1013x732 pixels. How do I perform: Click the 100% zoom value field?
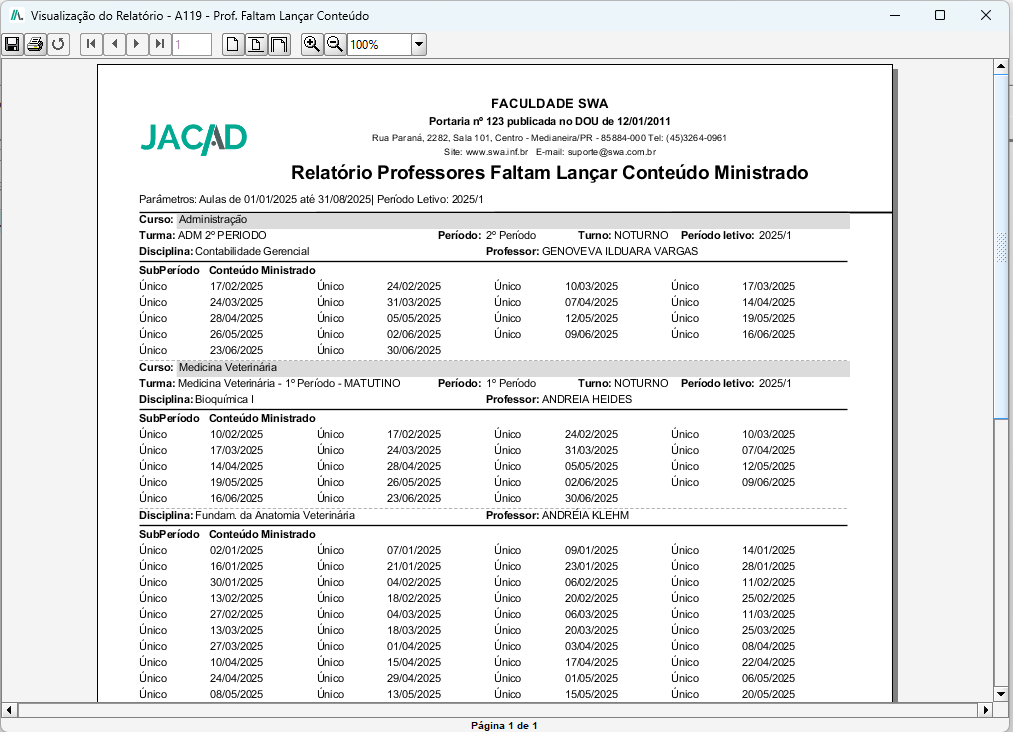click(379, 45)
